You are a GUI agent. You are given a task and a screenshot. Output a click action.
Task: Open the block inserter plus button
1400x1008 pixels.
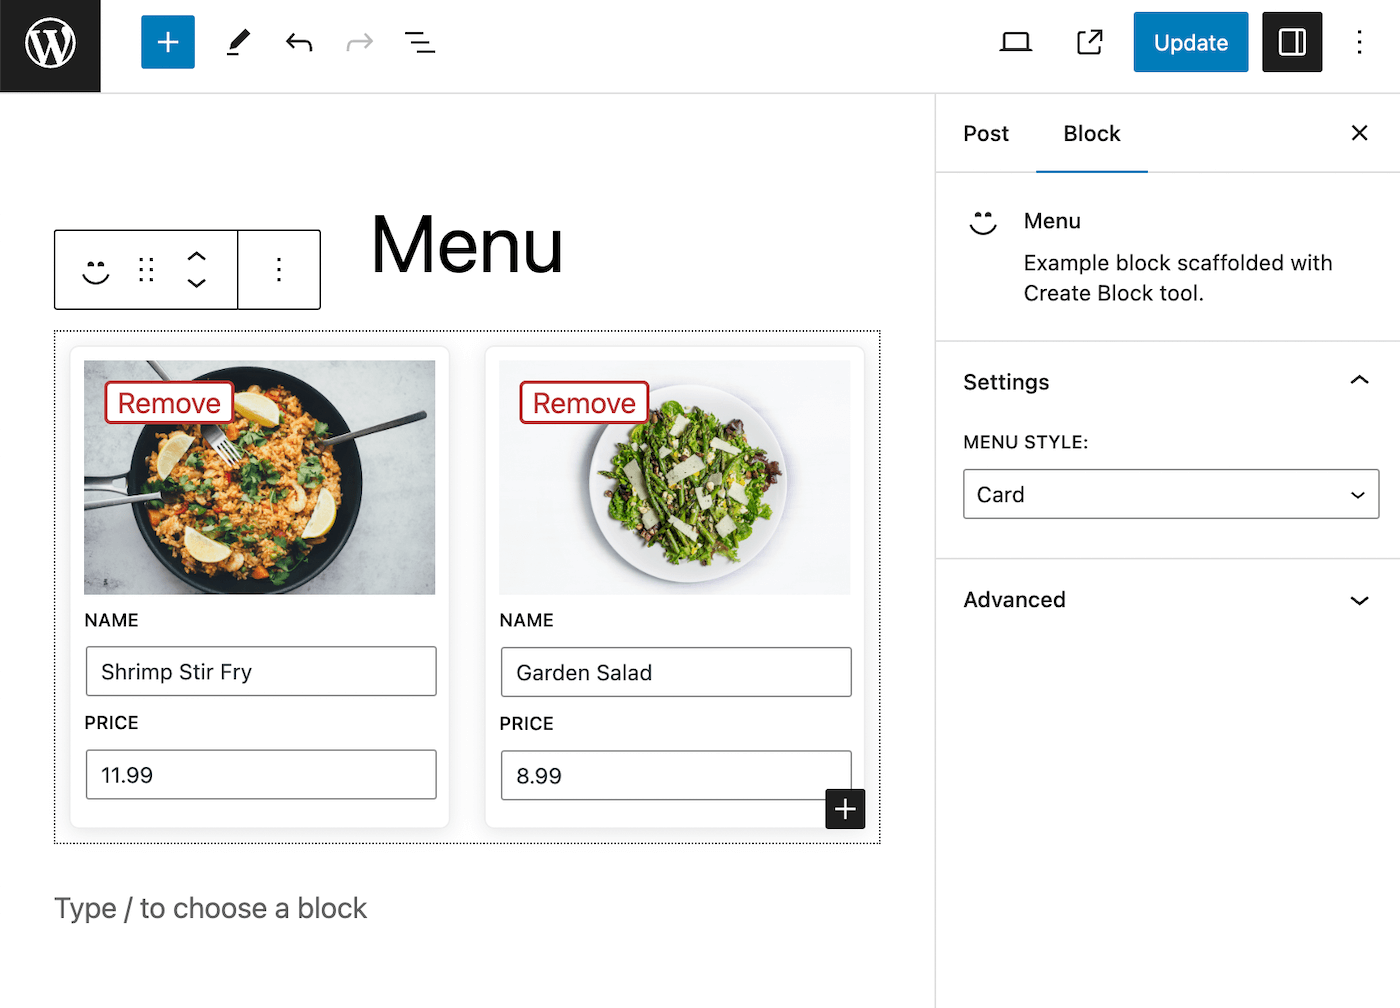click(168, 42)
